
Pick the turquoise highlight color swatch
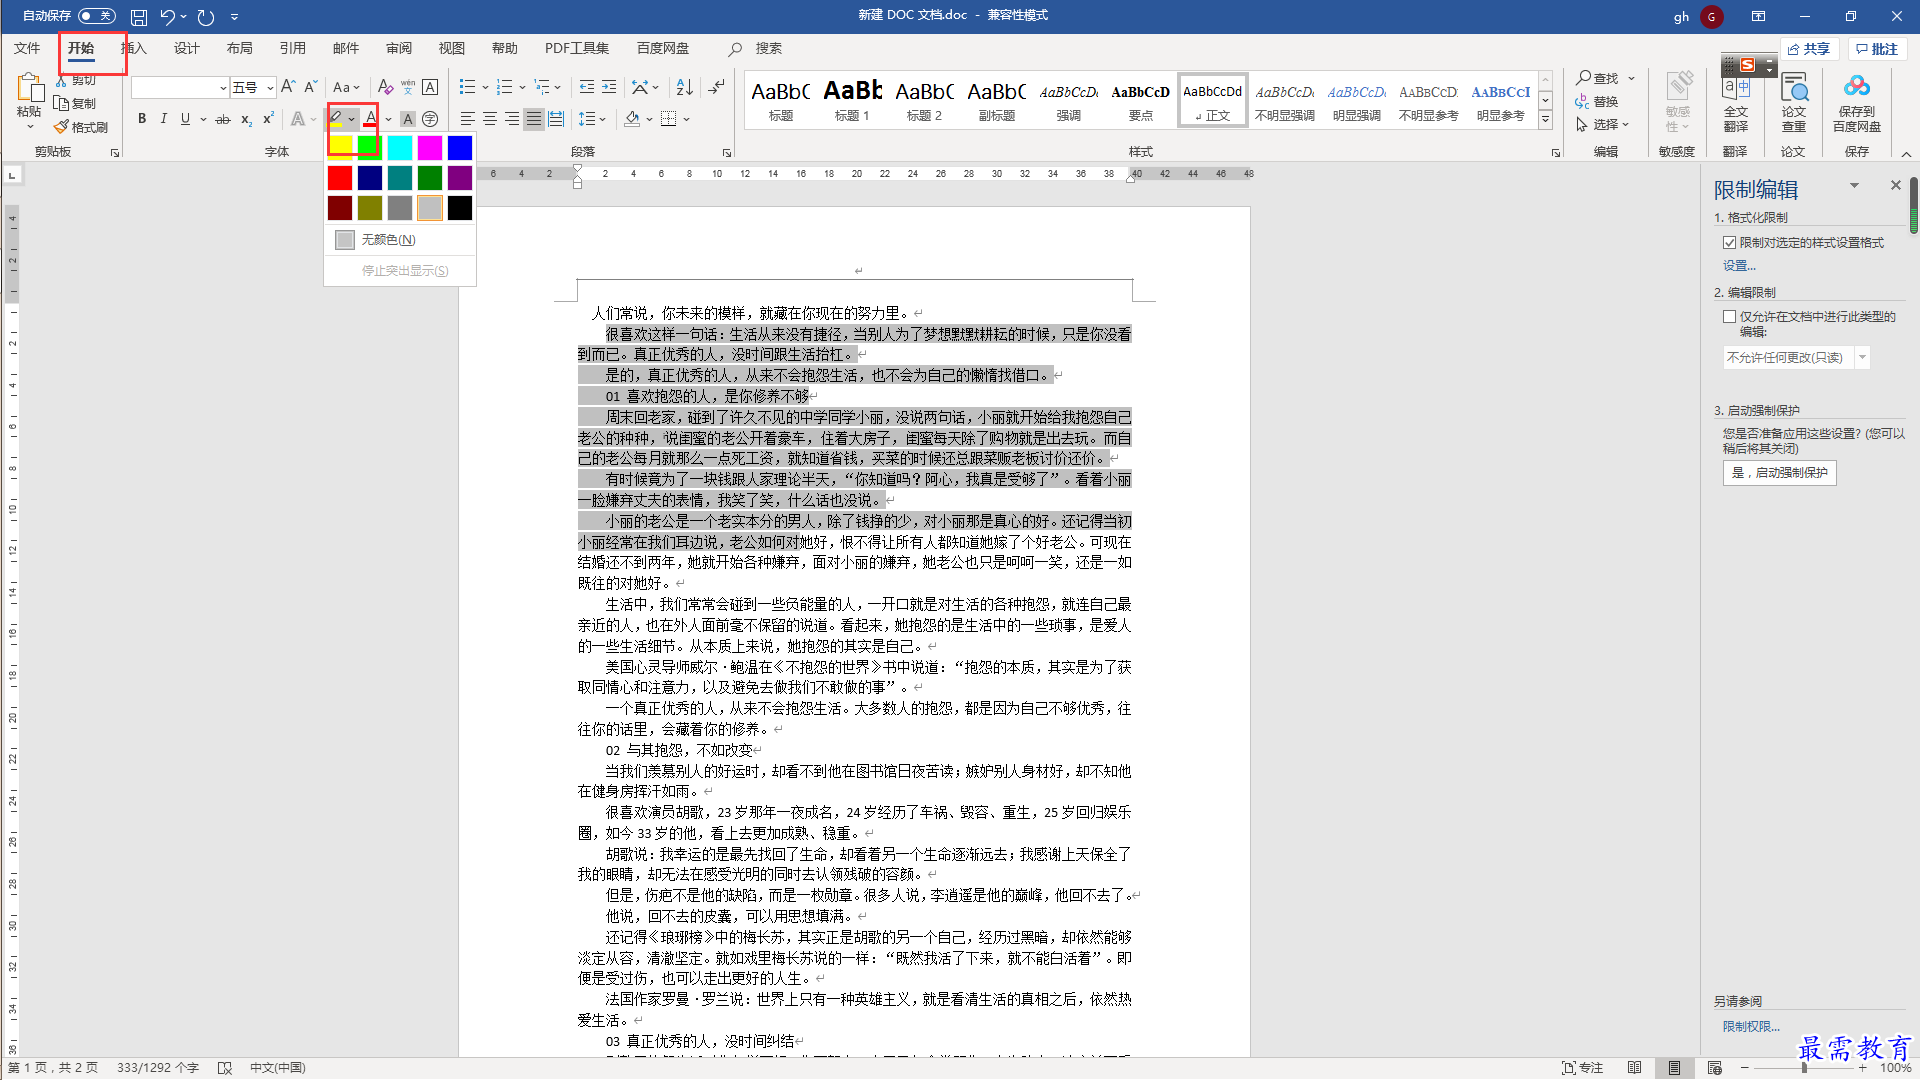tap(400, 147)
